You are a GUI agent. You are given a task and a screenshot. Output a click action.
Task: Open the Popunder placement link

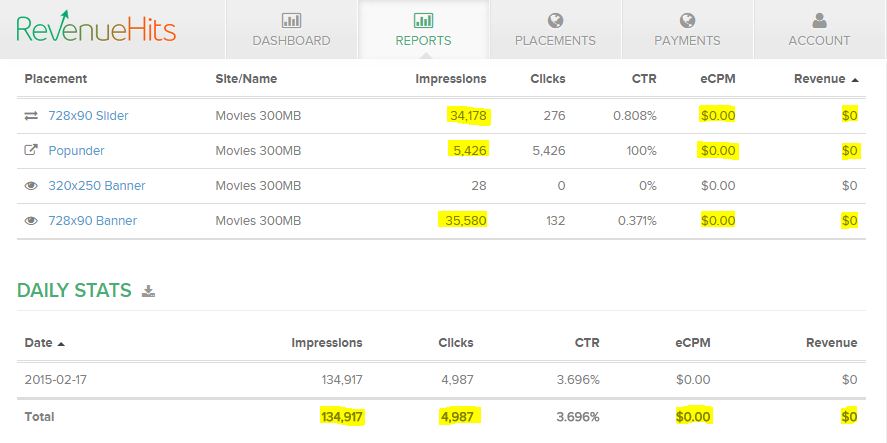tap(76, 150)
